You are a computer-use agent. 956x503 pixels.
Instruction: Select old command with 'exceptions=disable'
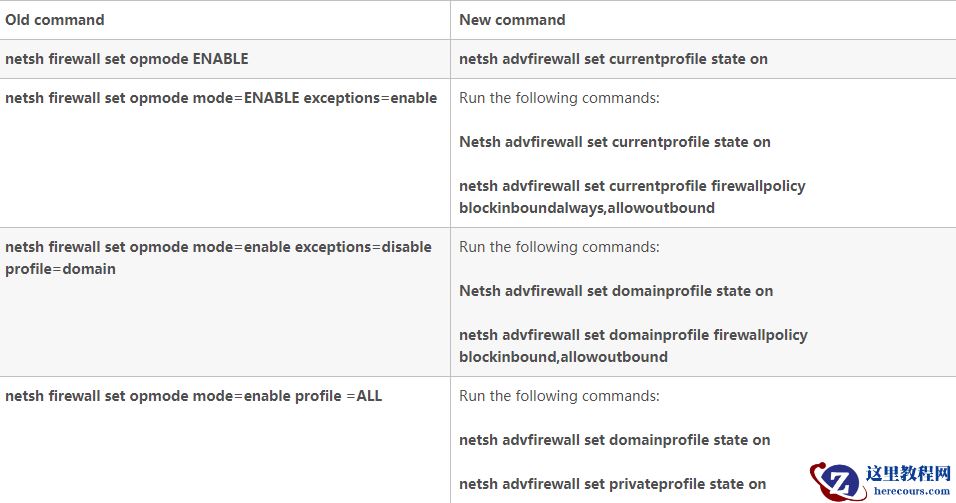pyautogui.click(x=218, y=247)
